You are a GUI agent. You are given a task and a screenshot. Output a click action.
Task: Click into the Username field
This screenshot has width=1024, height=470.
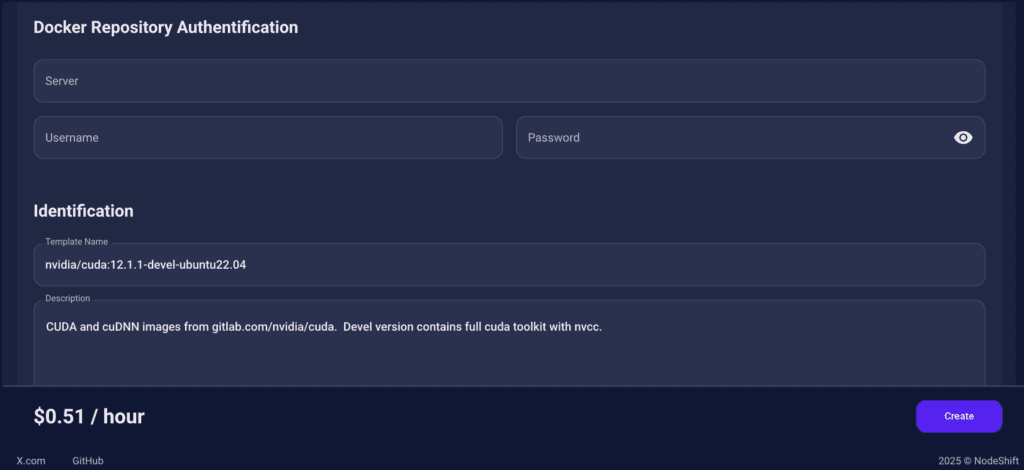click(268, 138)
